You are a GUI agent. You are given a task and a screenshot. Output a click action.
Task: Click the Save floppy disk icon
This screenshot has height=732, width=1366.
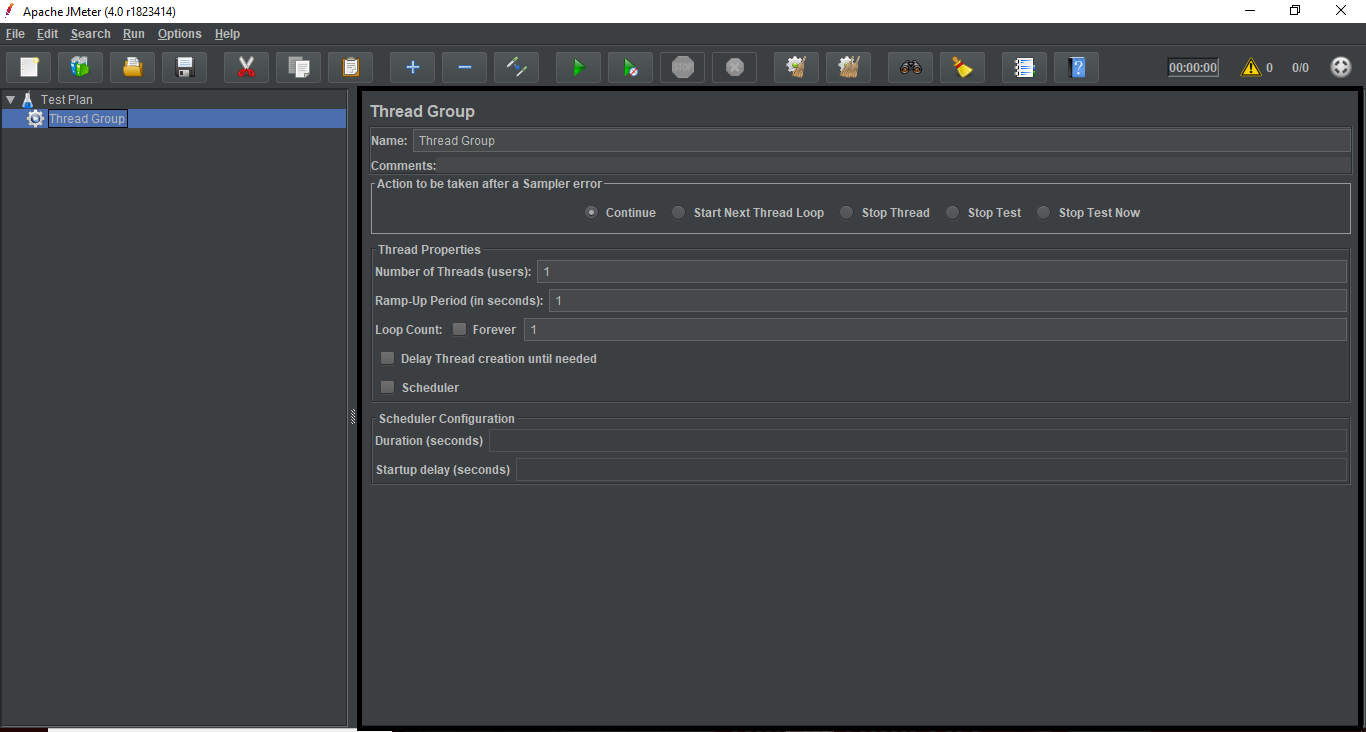(184, 68)
